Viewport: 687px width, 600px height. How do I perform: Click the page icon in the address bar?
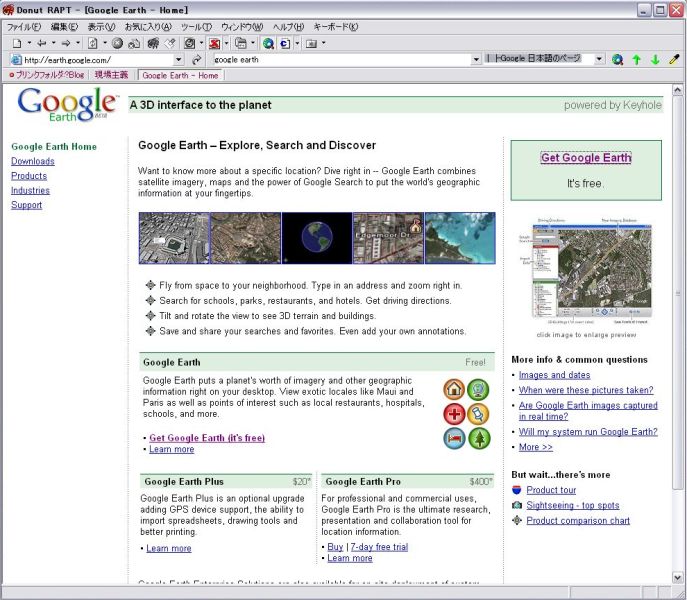(16, 60)
